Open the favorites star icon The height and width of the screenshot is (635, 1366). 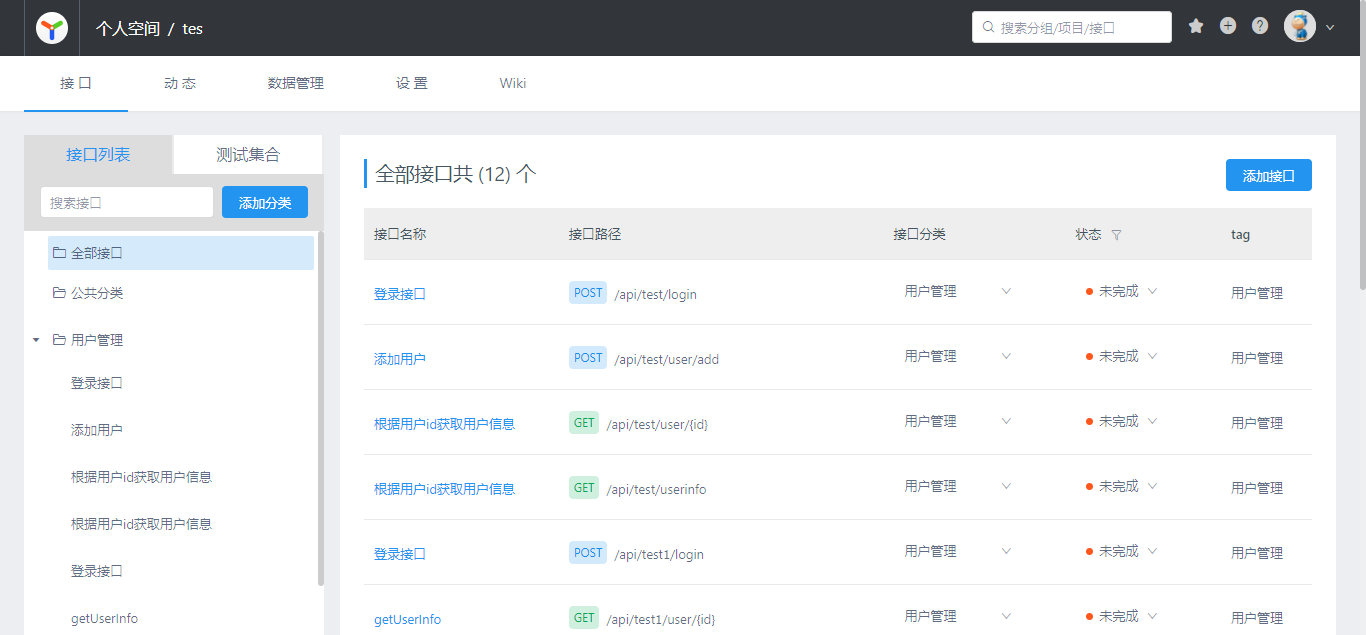pyautogui.click(x=1196, y=25)
